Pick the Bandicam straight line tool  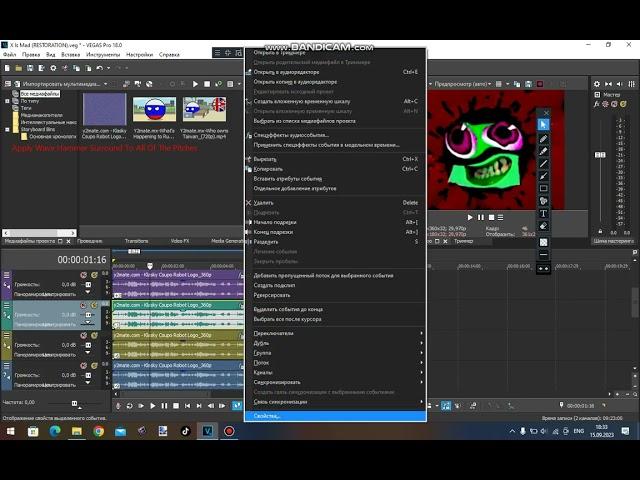coord(543,164)
